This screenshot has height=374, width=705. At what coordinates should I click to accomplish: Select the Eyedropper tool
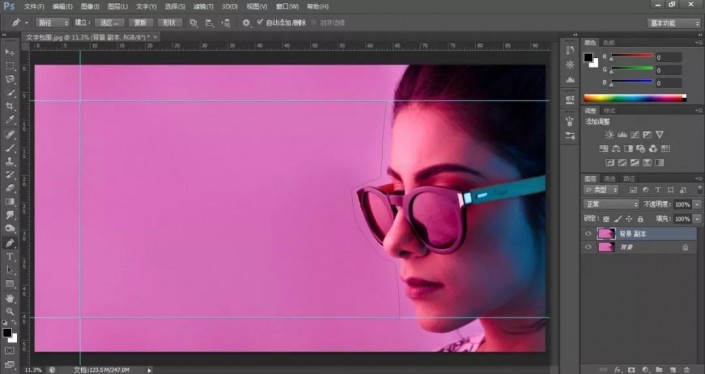(x=9, y=120)
